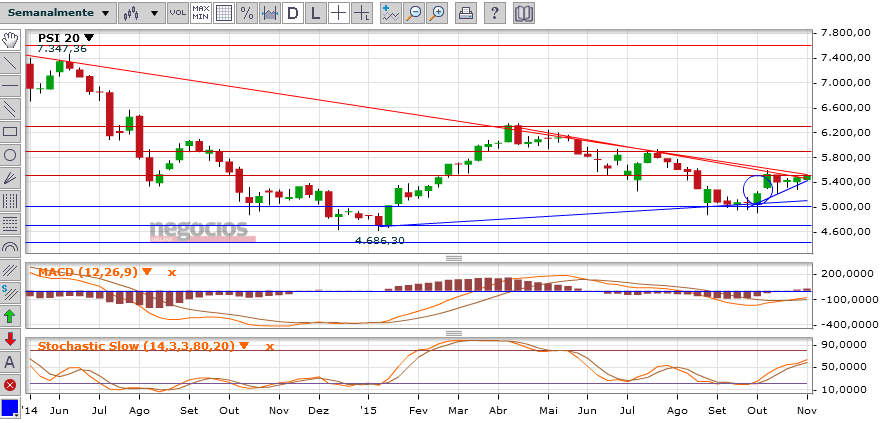Select the A text annotation tool
Screen dimensions: 883x423
coord(10,362)
